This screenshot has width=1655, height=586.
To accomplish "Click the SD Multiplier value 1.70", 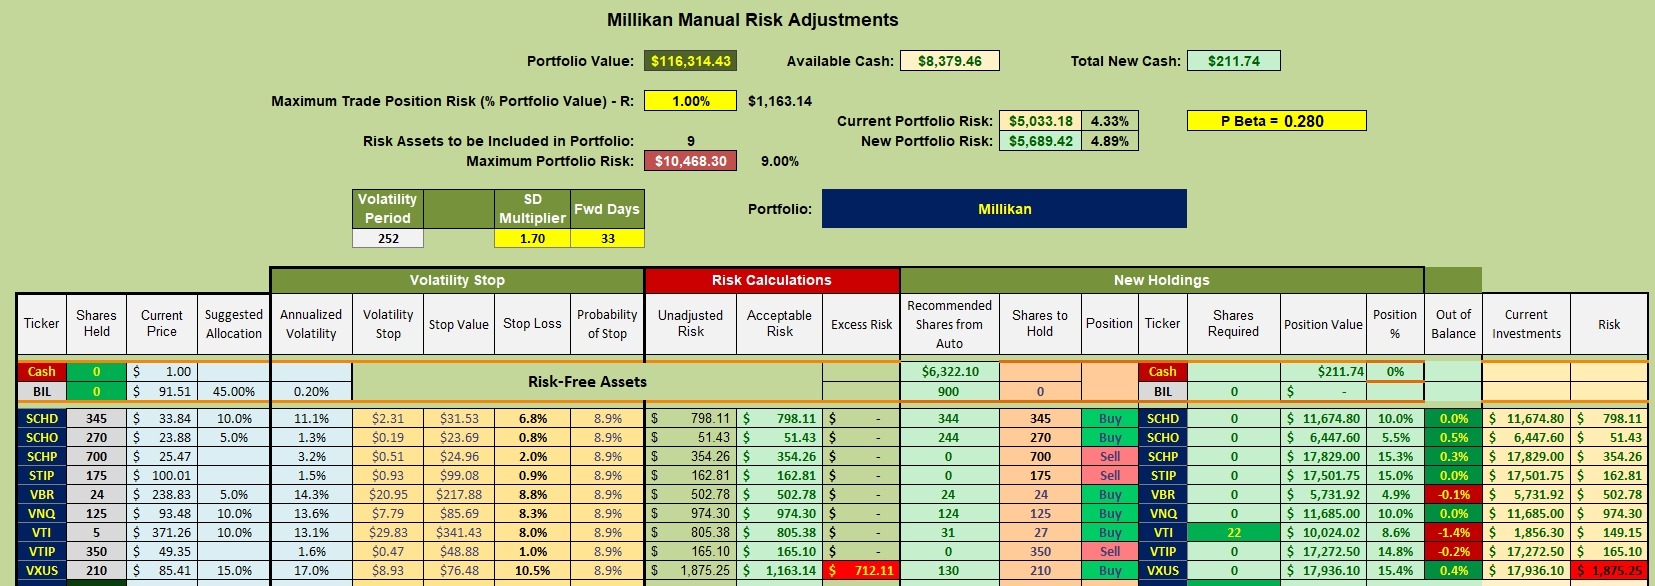I will [532, 239].
